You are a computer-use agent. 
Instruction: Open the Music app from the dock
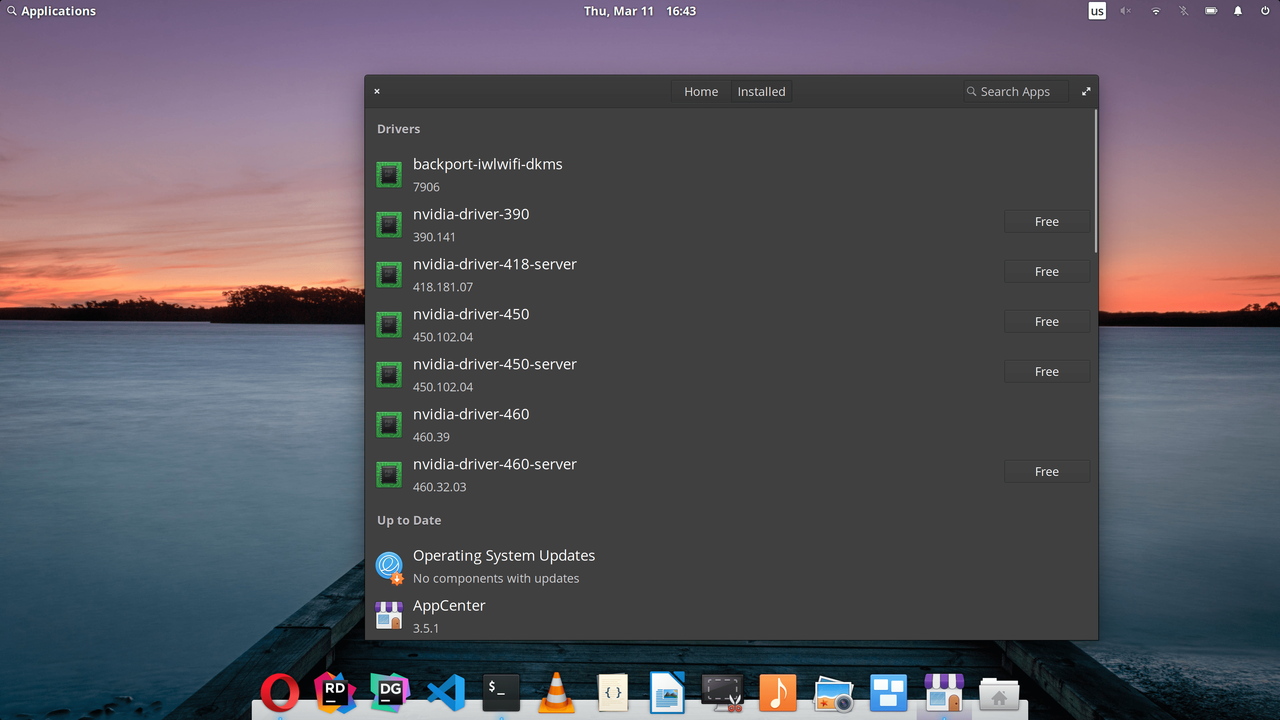point(778,692)
